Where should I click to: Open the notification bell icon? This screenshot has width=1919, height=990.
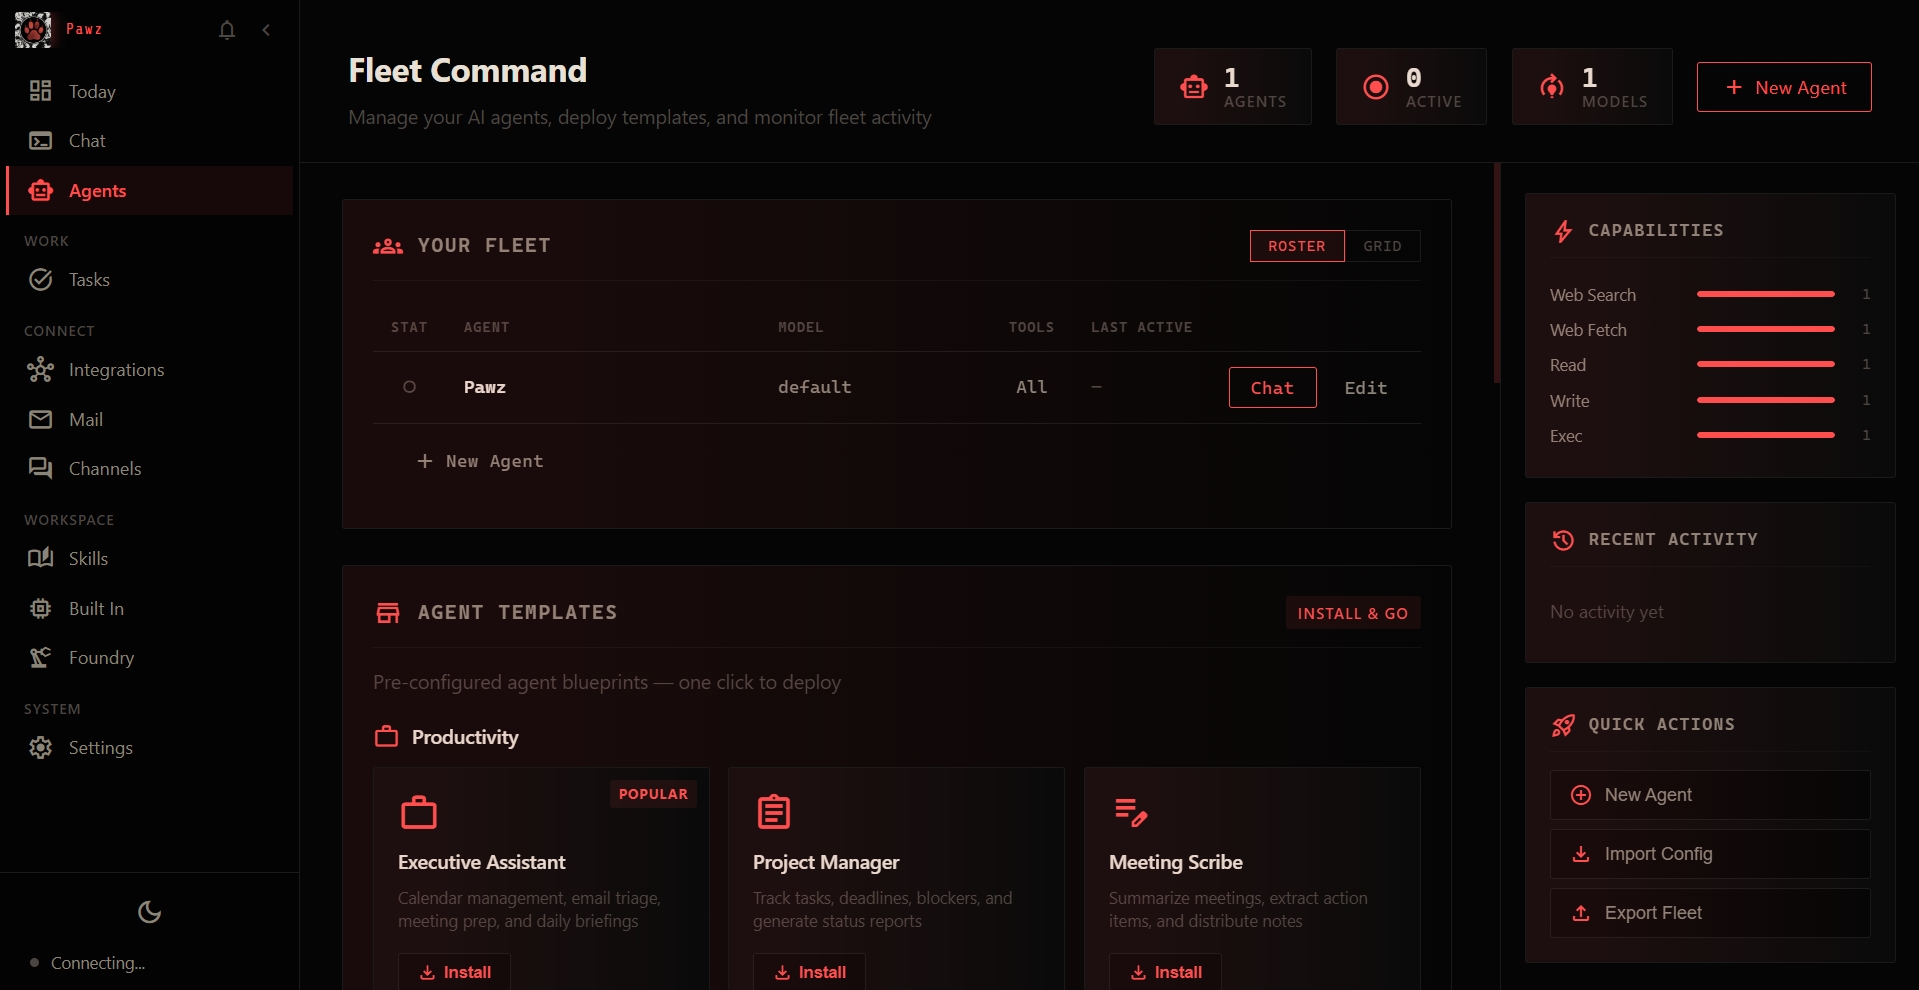point(227,30)
